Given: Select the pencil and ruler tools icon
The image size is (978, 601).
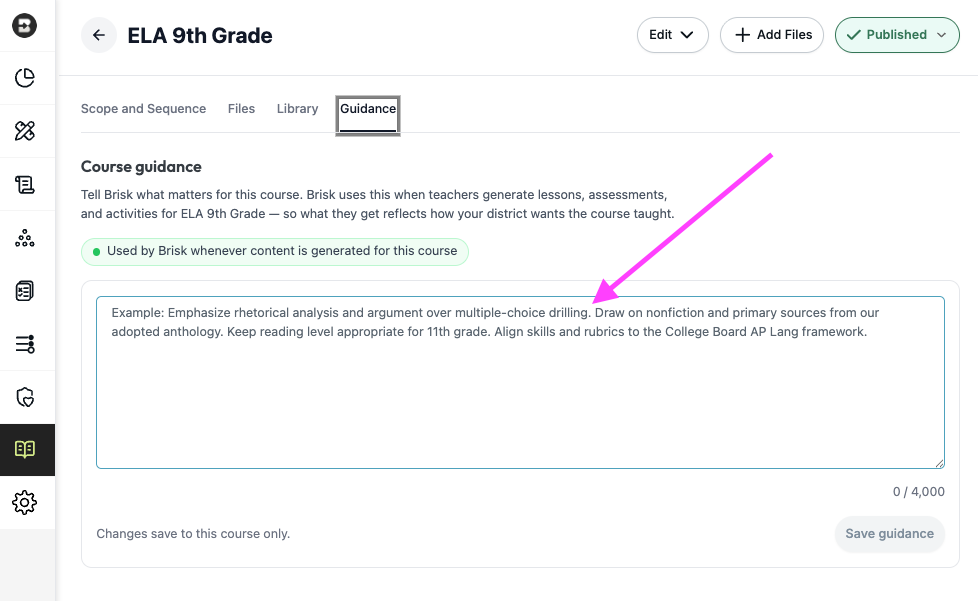Looking at the screenshot, I should pos(24,131).
